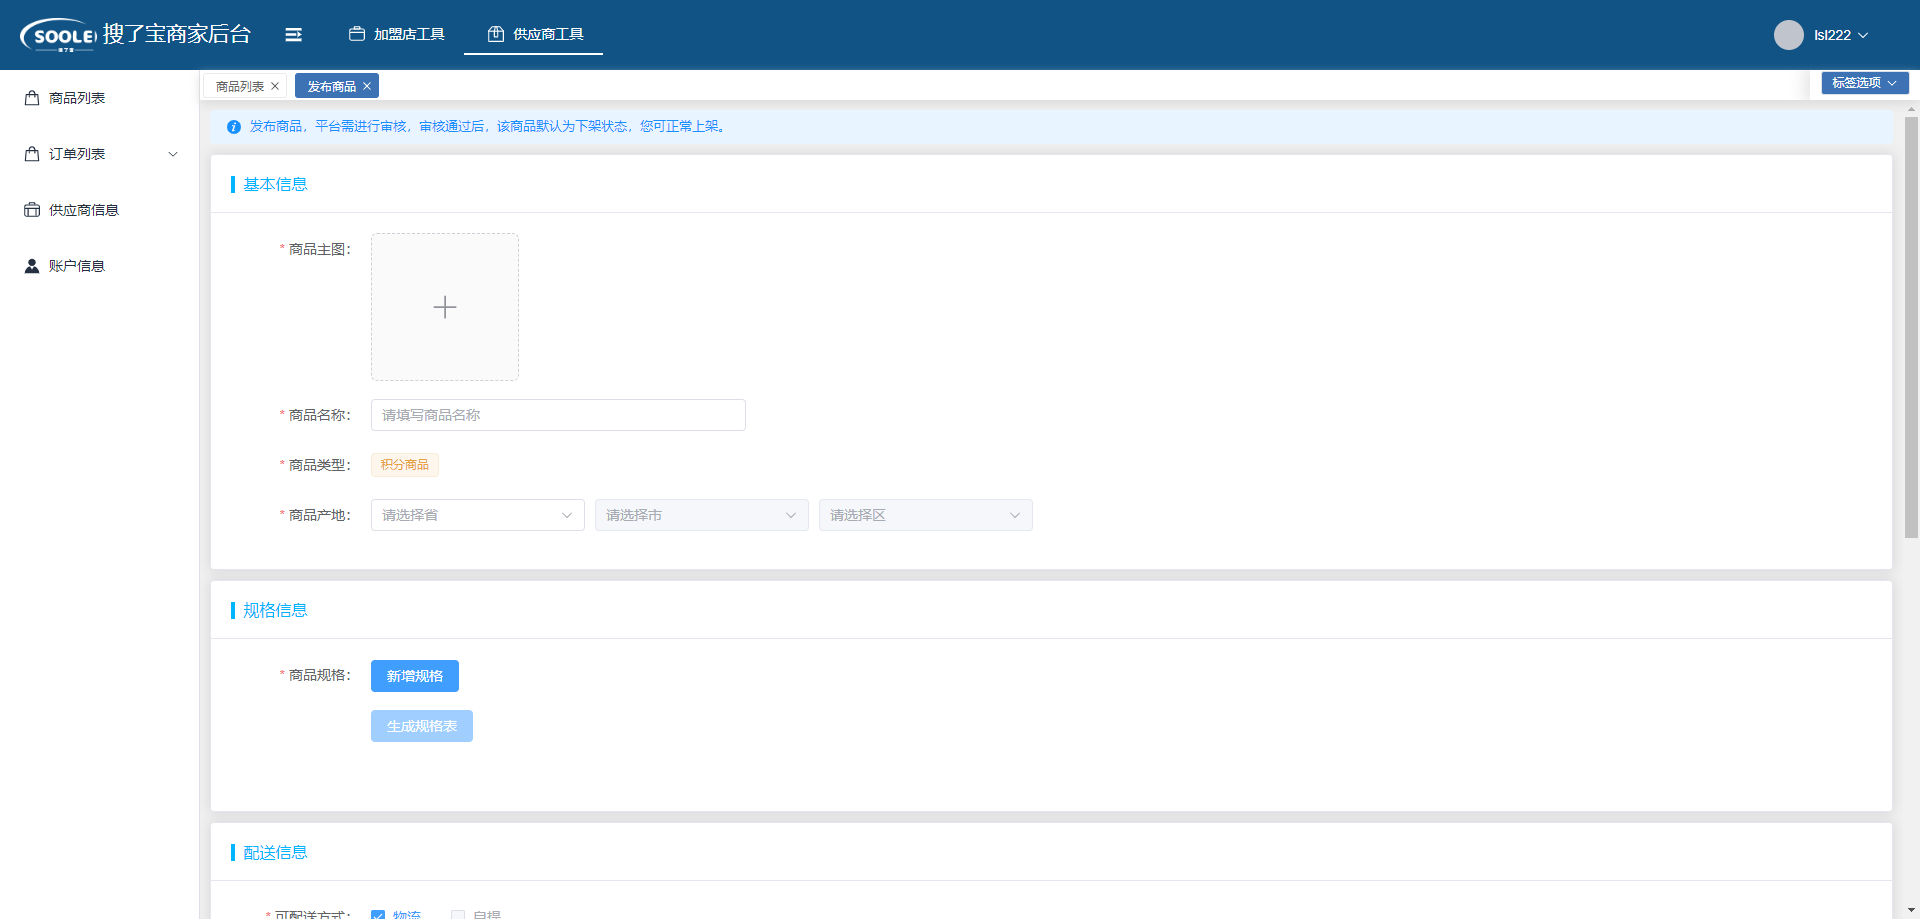1920x919 pixels.
Task: Click the vertical scrollbar thumb
Action: point(1911,328)
